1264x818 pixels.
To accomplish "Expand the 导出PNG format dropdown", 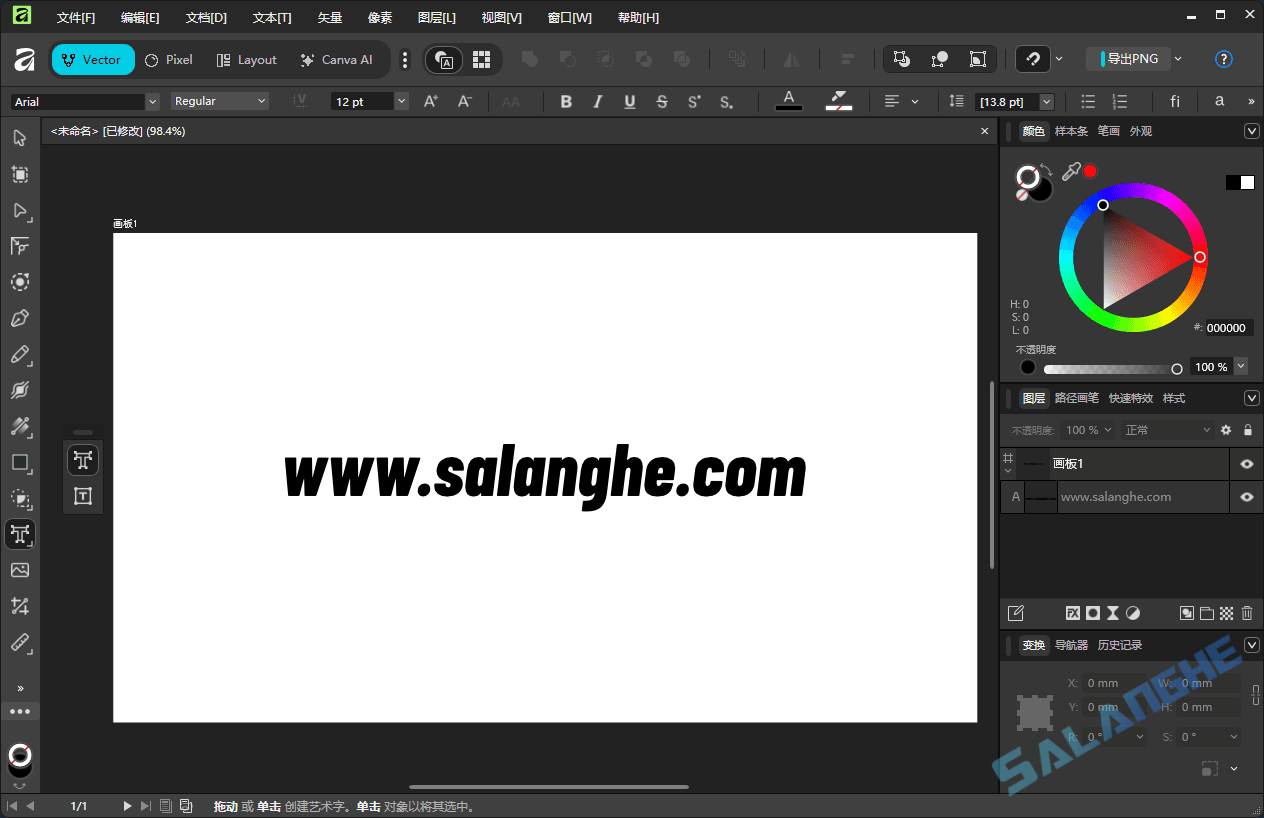I will pos(1177,58).
